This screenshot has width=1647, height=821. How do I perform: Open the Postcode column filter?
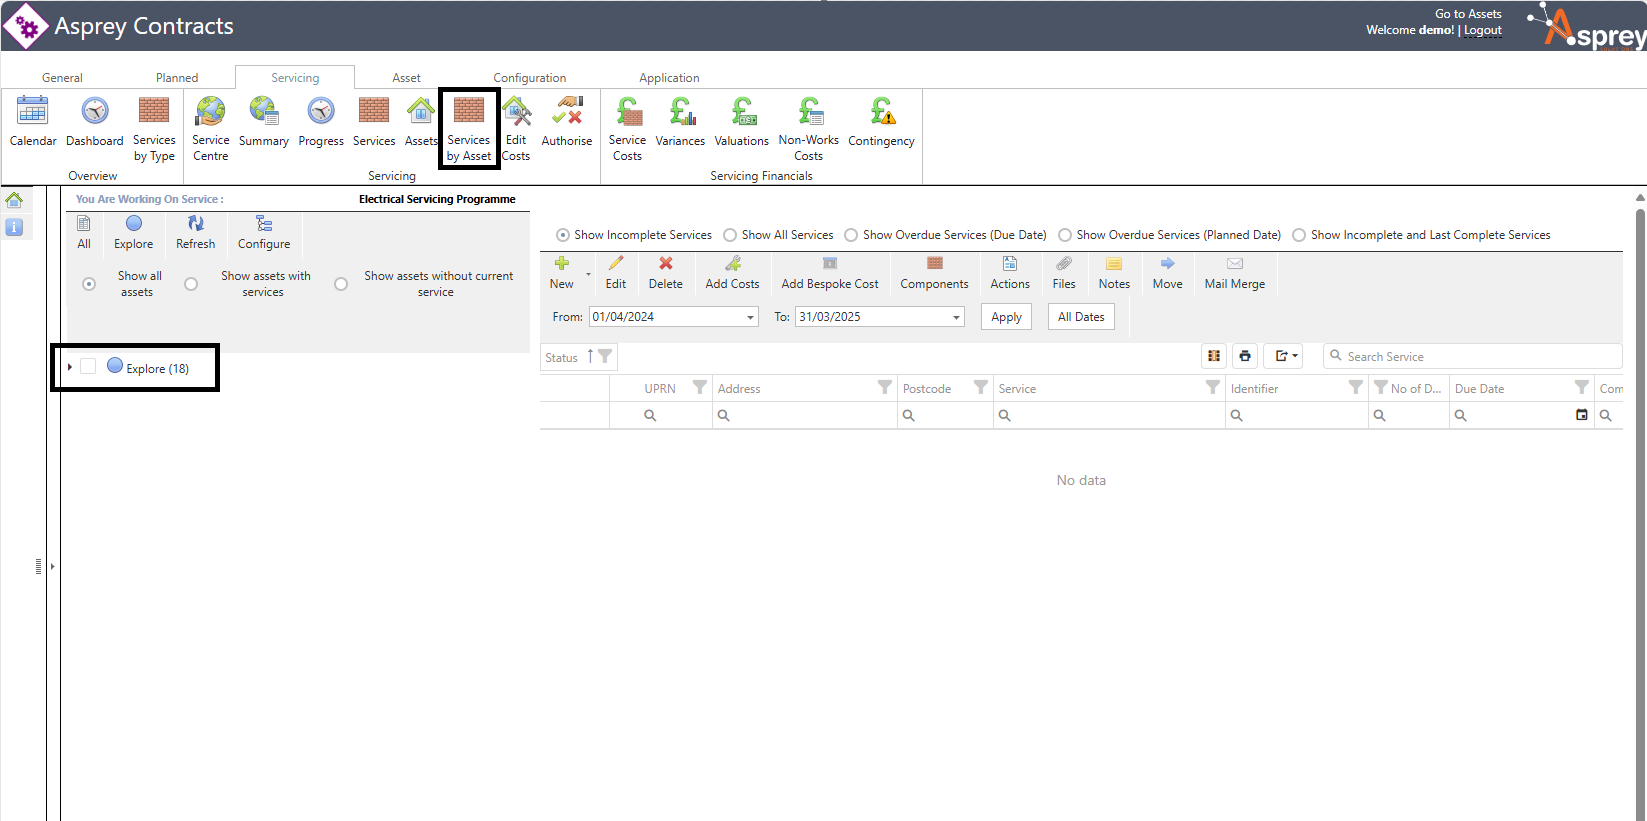[x=981, y=387]
